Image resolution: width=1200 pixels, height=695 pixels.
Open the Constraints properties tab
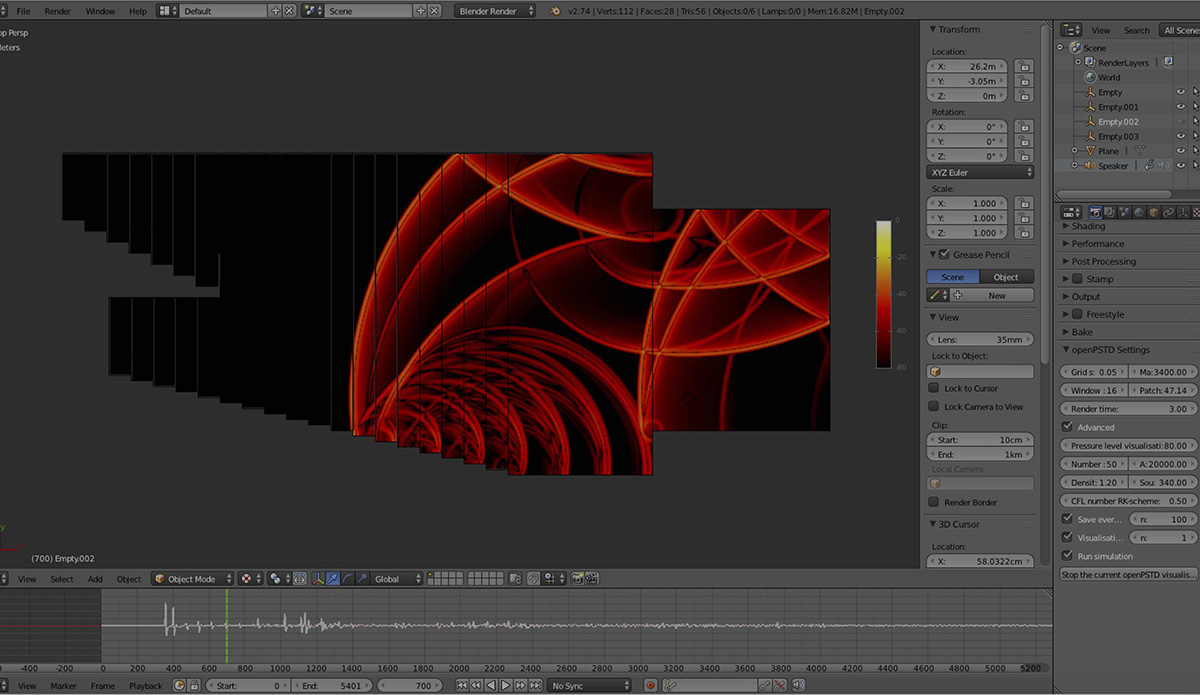click(1168, 212)
